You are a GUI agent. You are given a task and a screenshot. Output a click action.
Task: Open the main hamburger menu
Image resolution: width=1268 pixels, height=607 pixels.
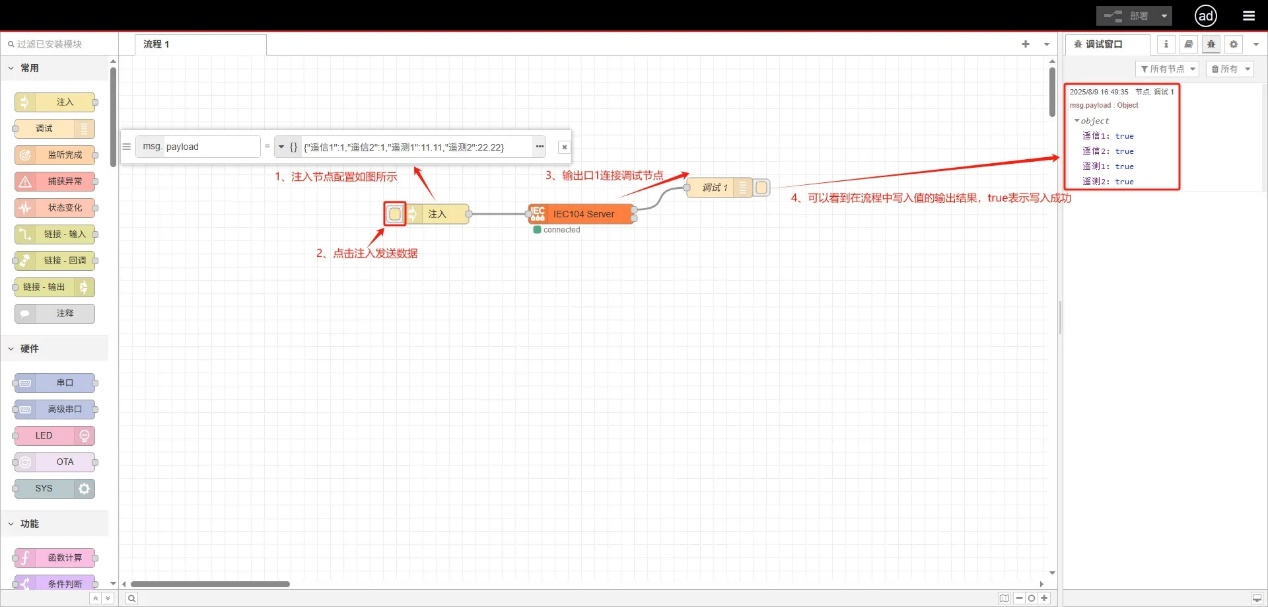tap(1248, 15)
